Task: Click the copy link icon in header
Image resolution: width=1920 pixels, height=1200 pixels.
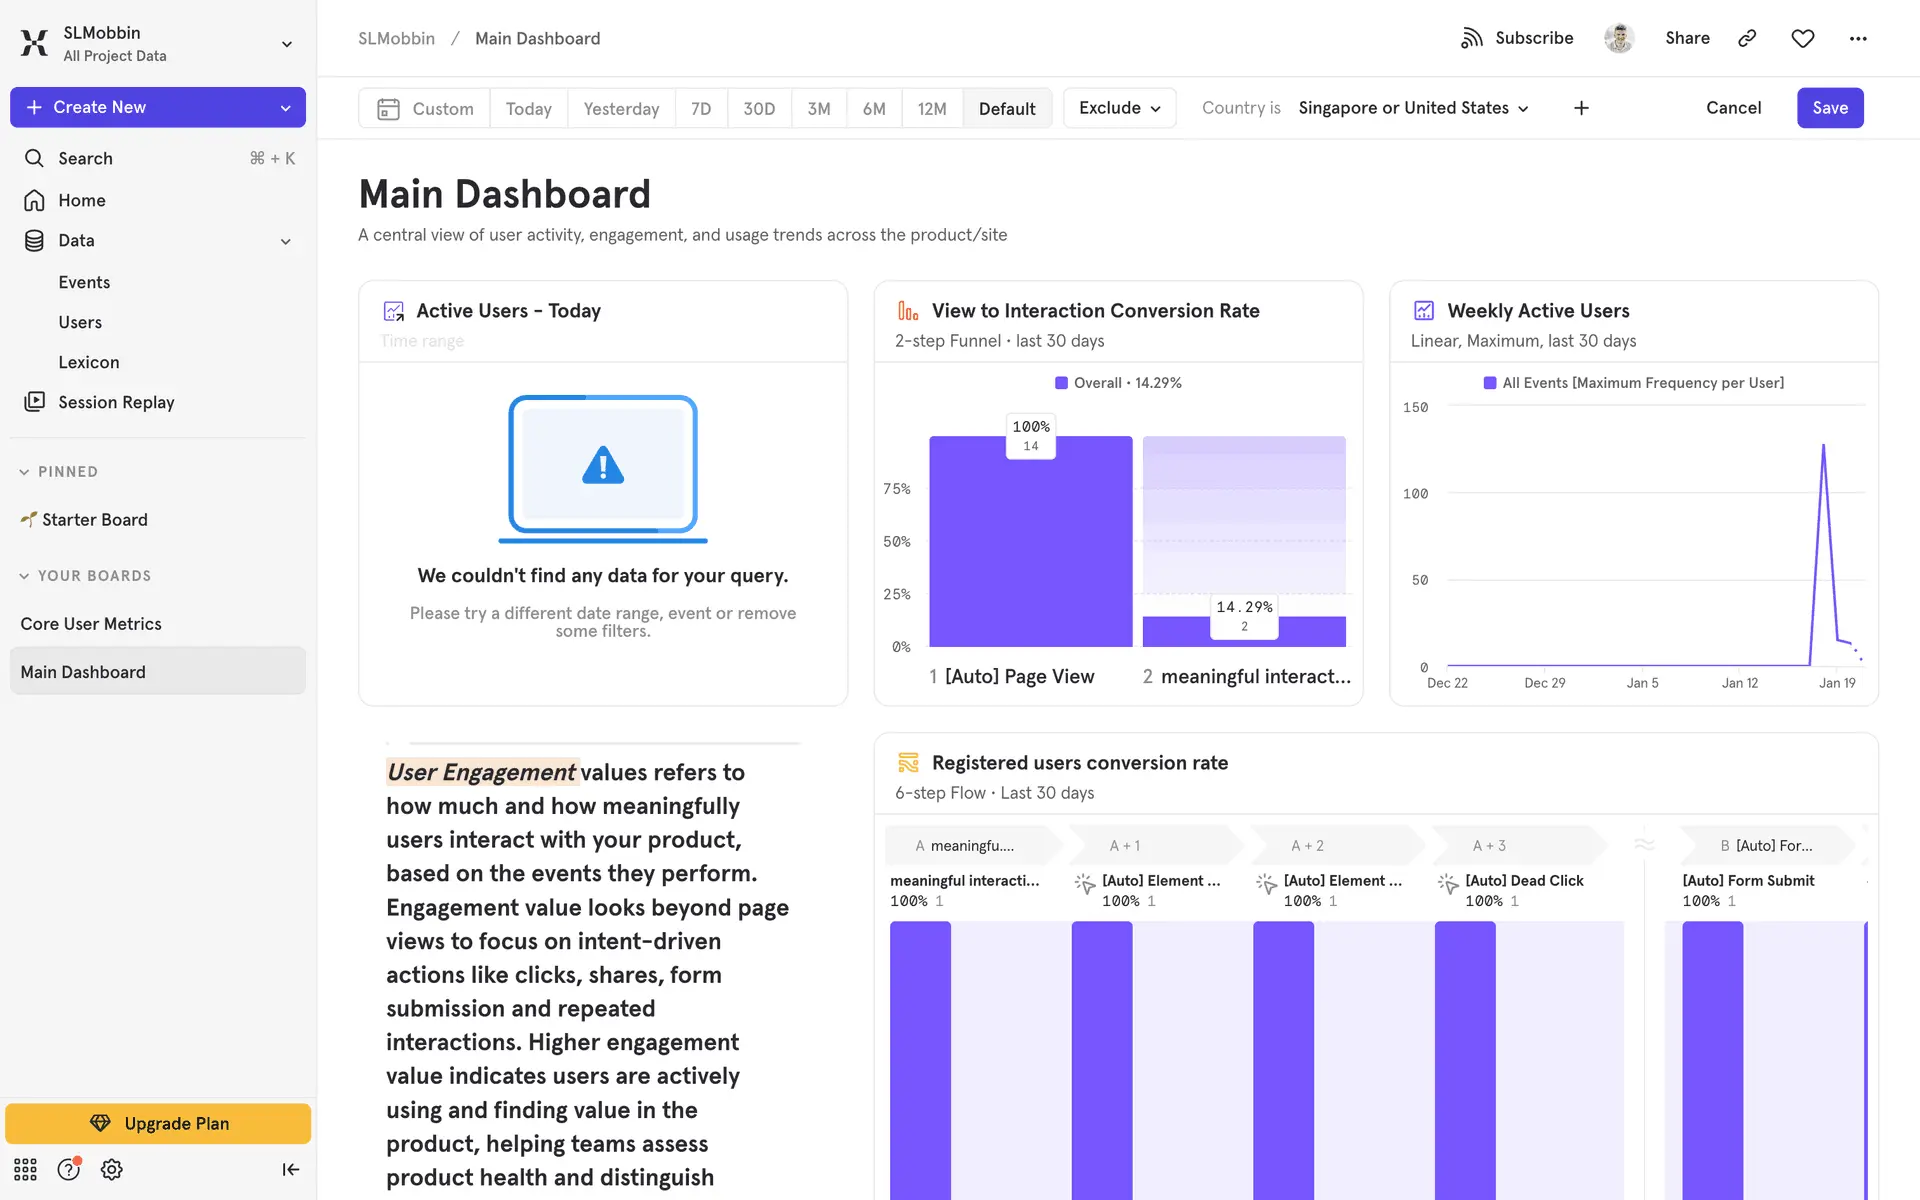Action: pos(1747,38)
